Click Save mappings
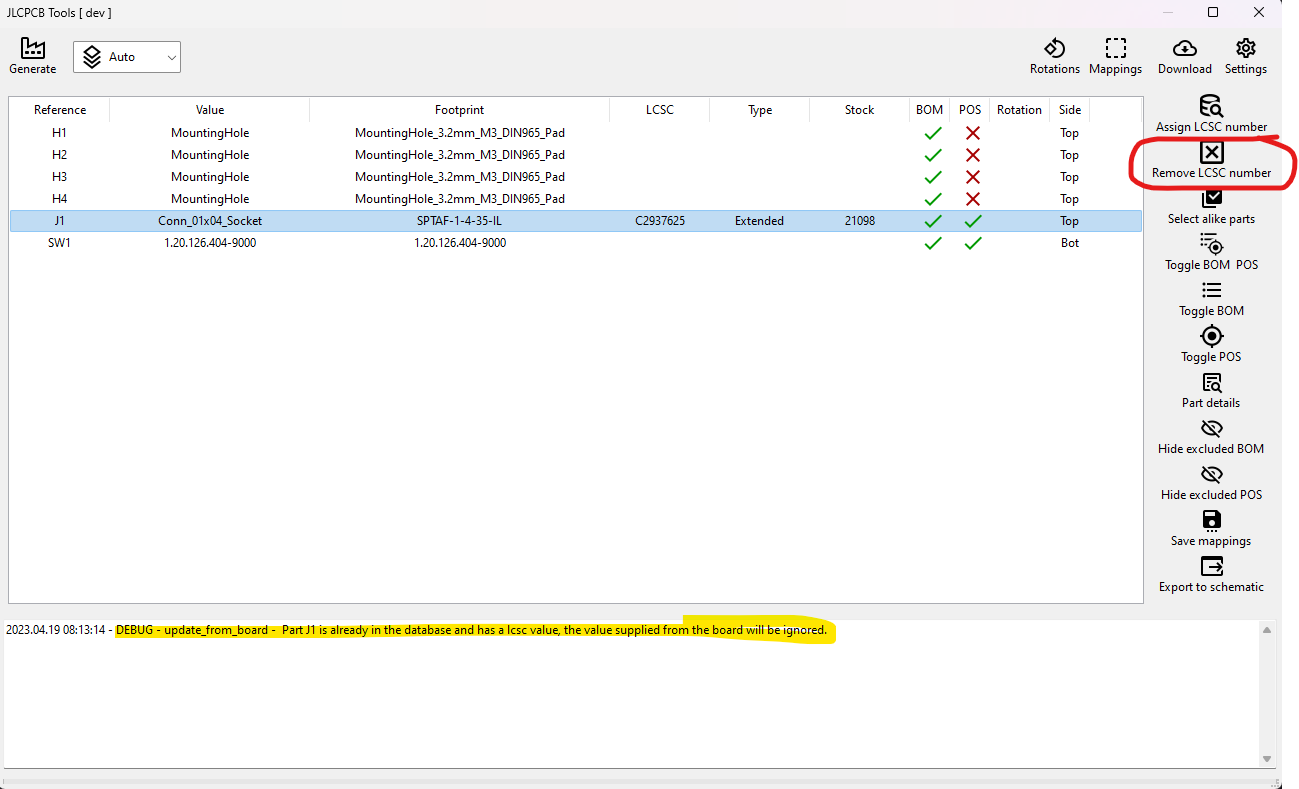1299x789 pixels. 1210,528
